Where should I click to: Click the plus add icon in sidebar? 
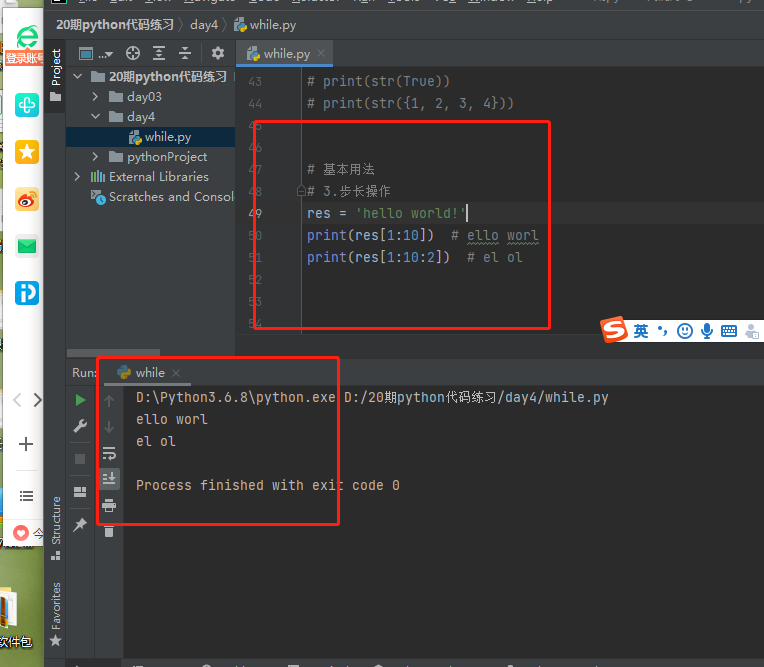coord(26,444)
